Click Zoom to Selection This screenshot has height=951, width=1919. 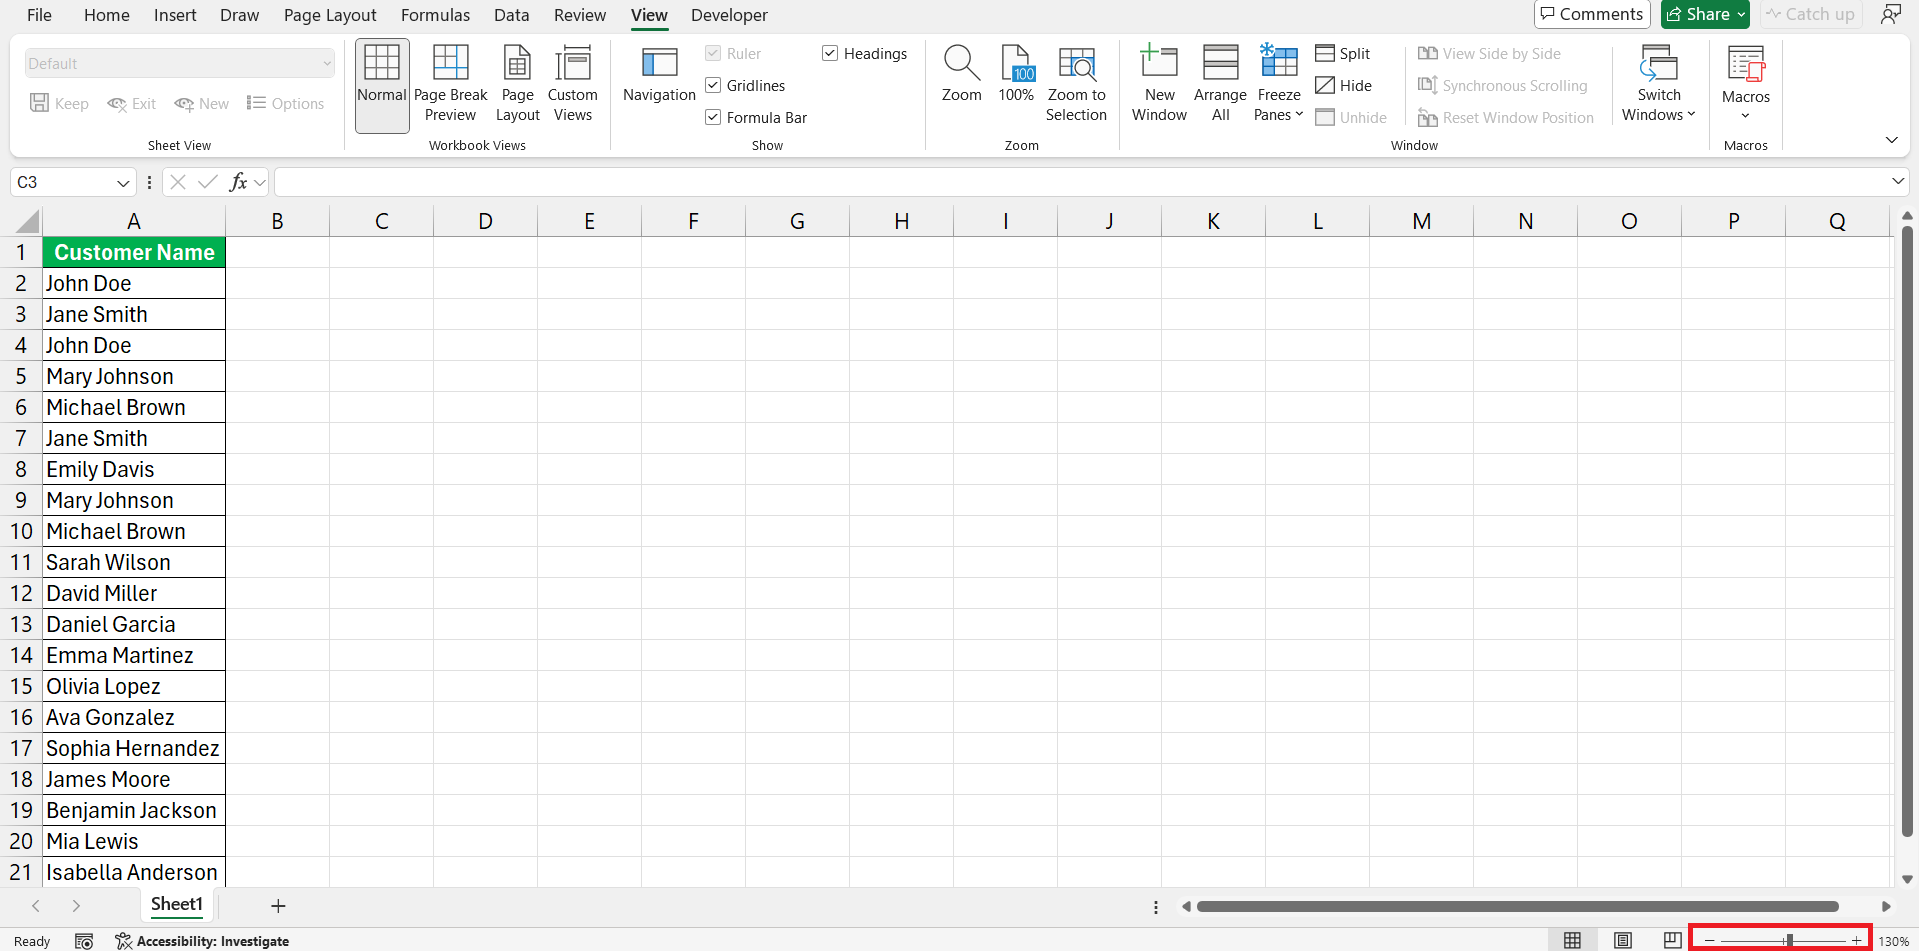pos(1076,85)
